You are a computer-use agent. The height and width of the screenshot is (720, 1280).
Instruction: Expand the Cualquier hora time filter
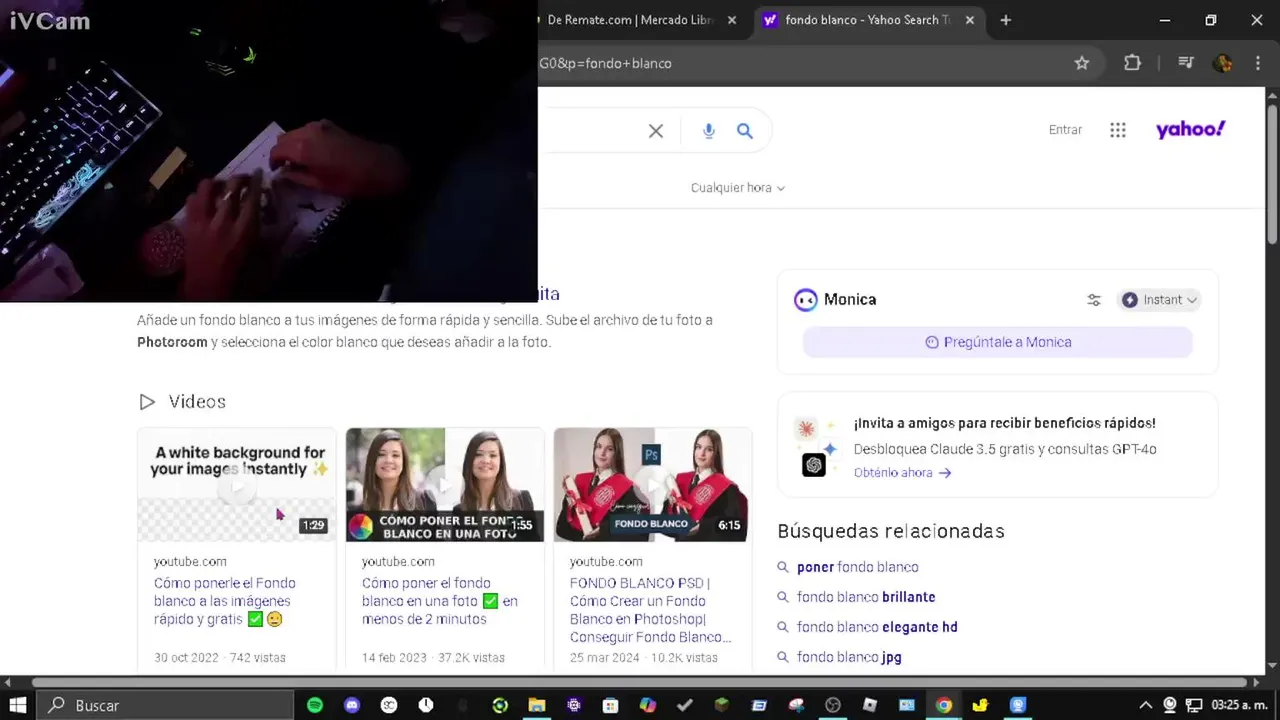pos(738,188)
